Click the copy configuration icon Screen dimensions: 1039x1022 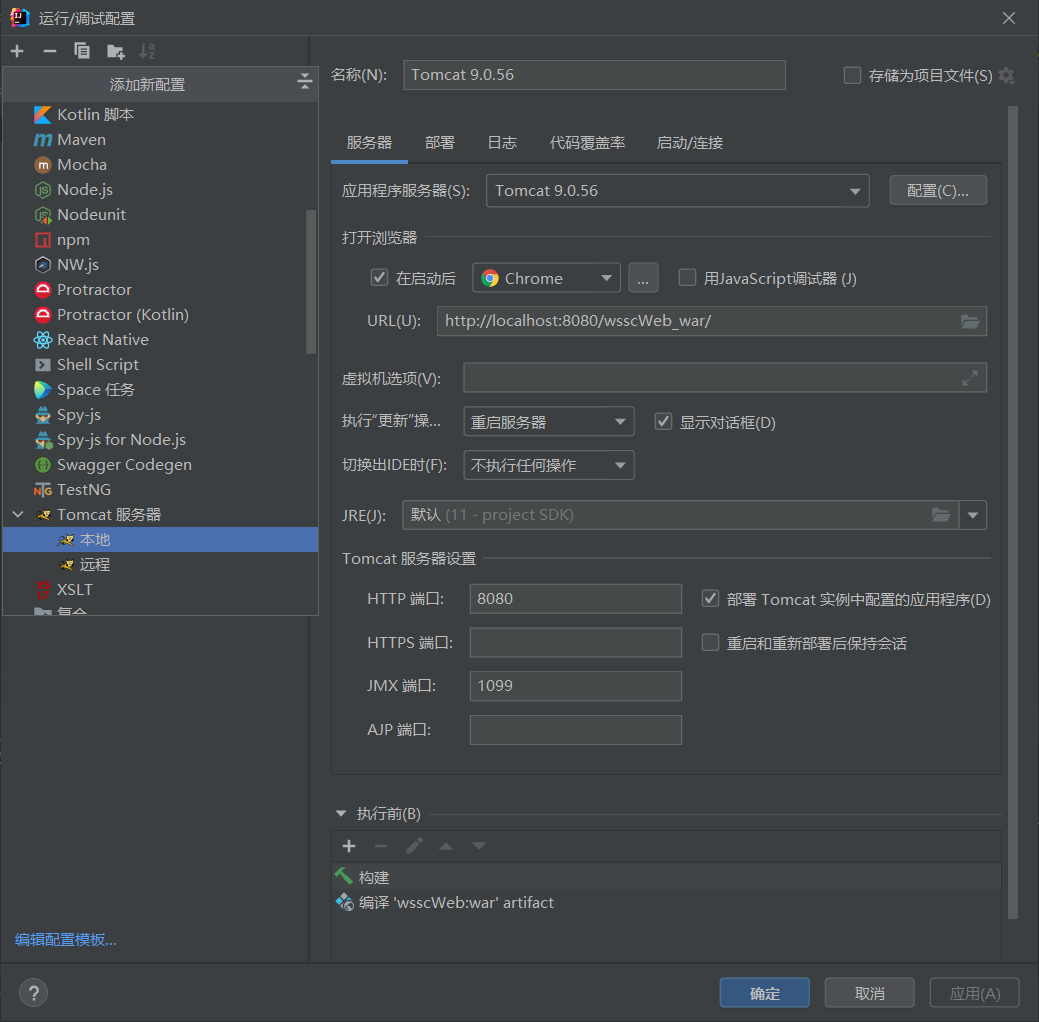click(x=82, y=51)
